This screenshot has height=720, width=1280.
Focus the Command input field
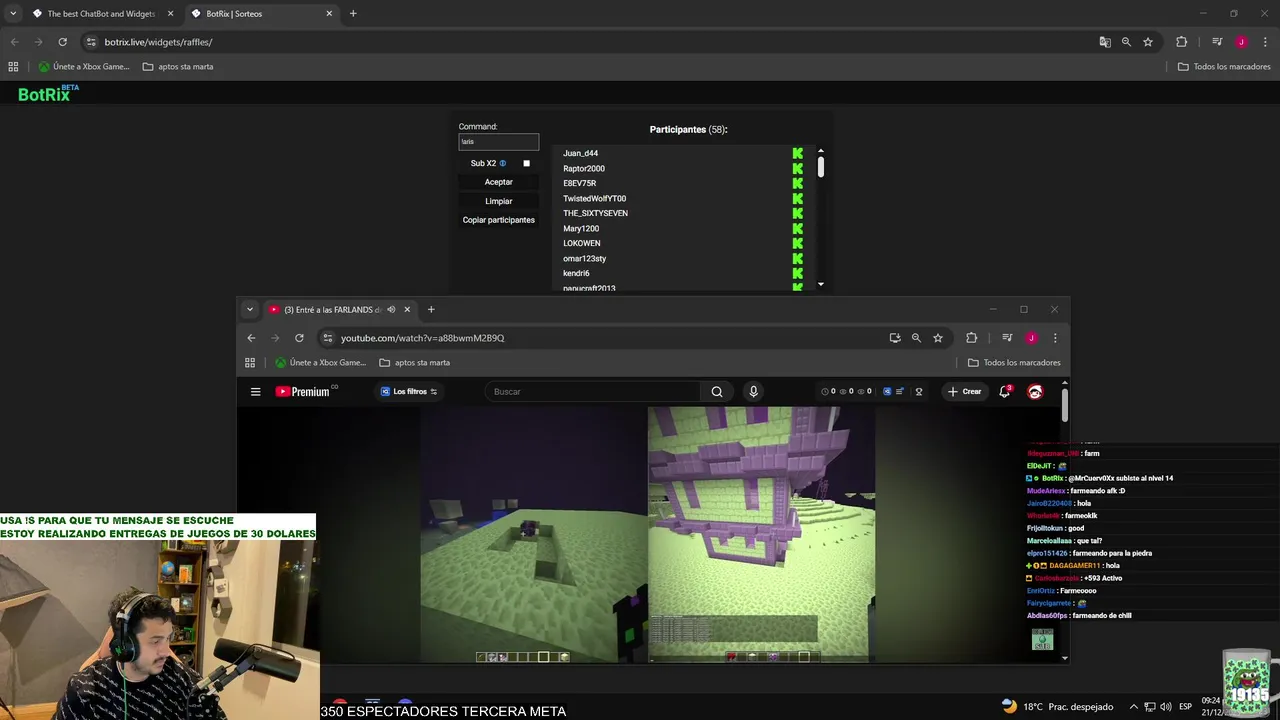pos(498,142)
